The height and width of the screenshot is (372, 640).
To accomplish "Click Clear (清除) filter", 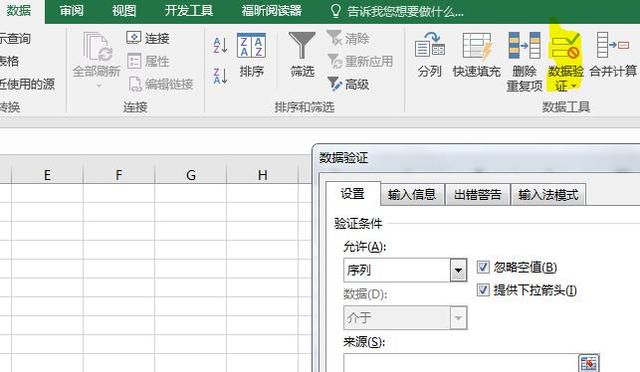I will (348, 38).
